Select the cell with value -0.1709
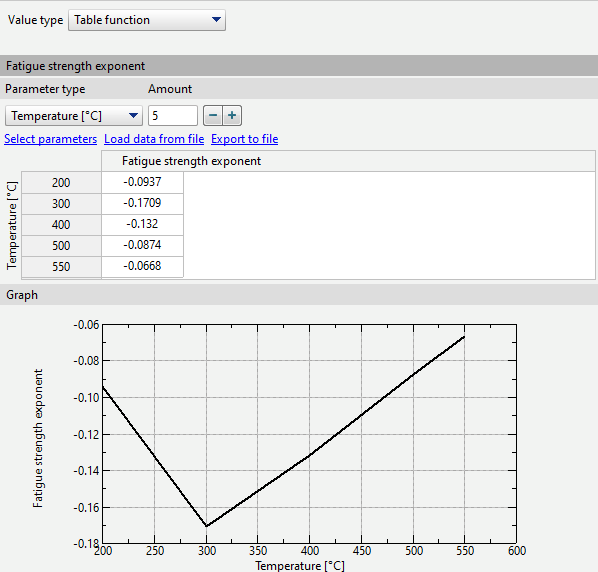Viewport: 598px width, 572px height. (142, 203)
